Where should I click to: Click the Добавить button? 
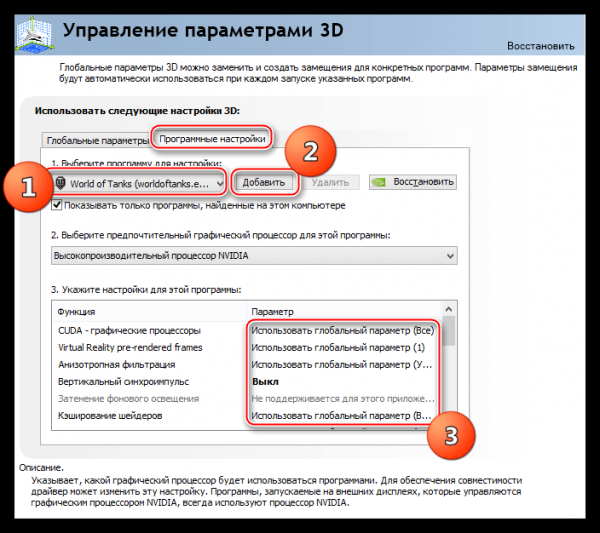(x=264, y=183)
